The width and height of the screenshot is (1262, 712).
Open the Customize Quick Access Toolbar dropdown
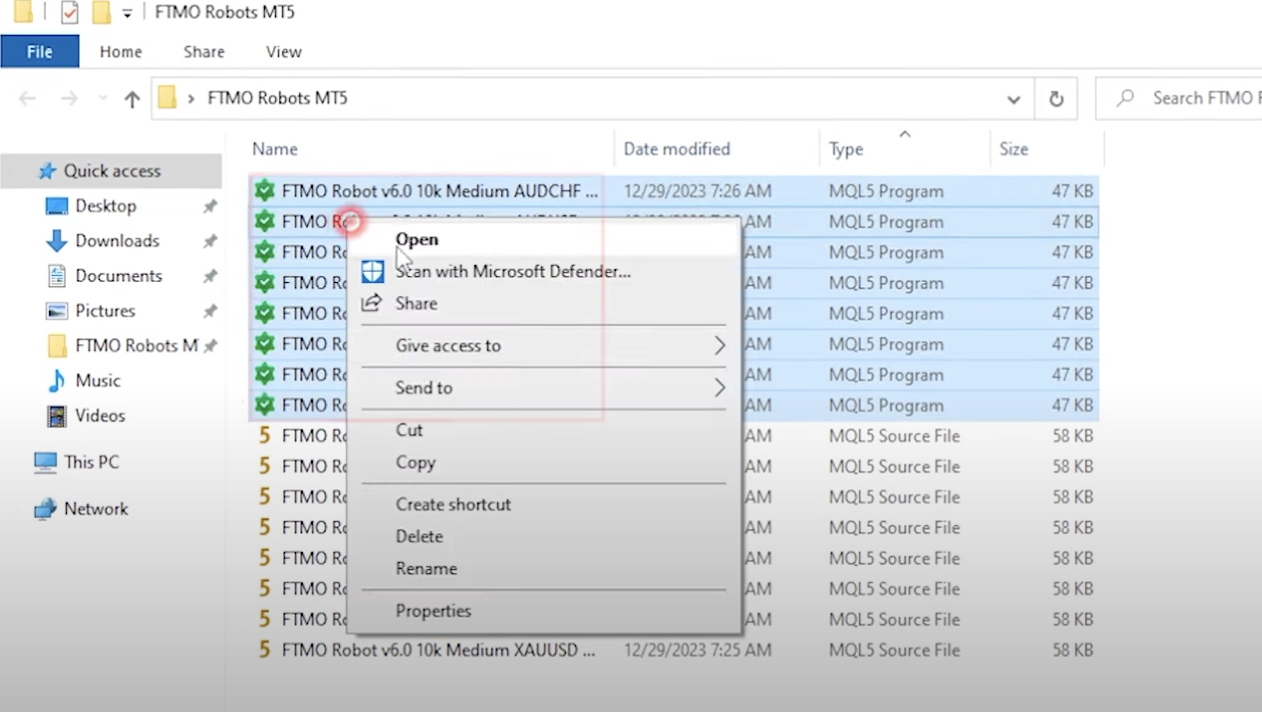click(127, 14)
